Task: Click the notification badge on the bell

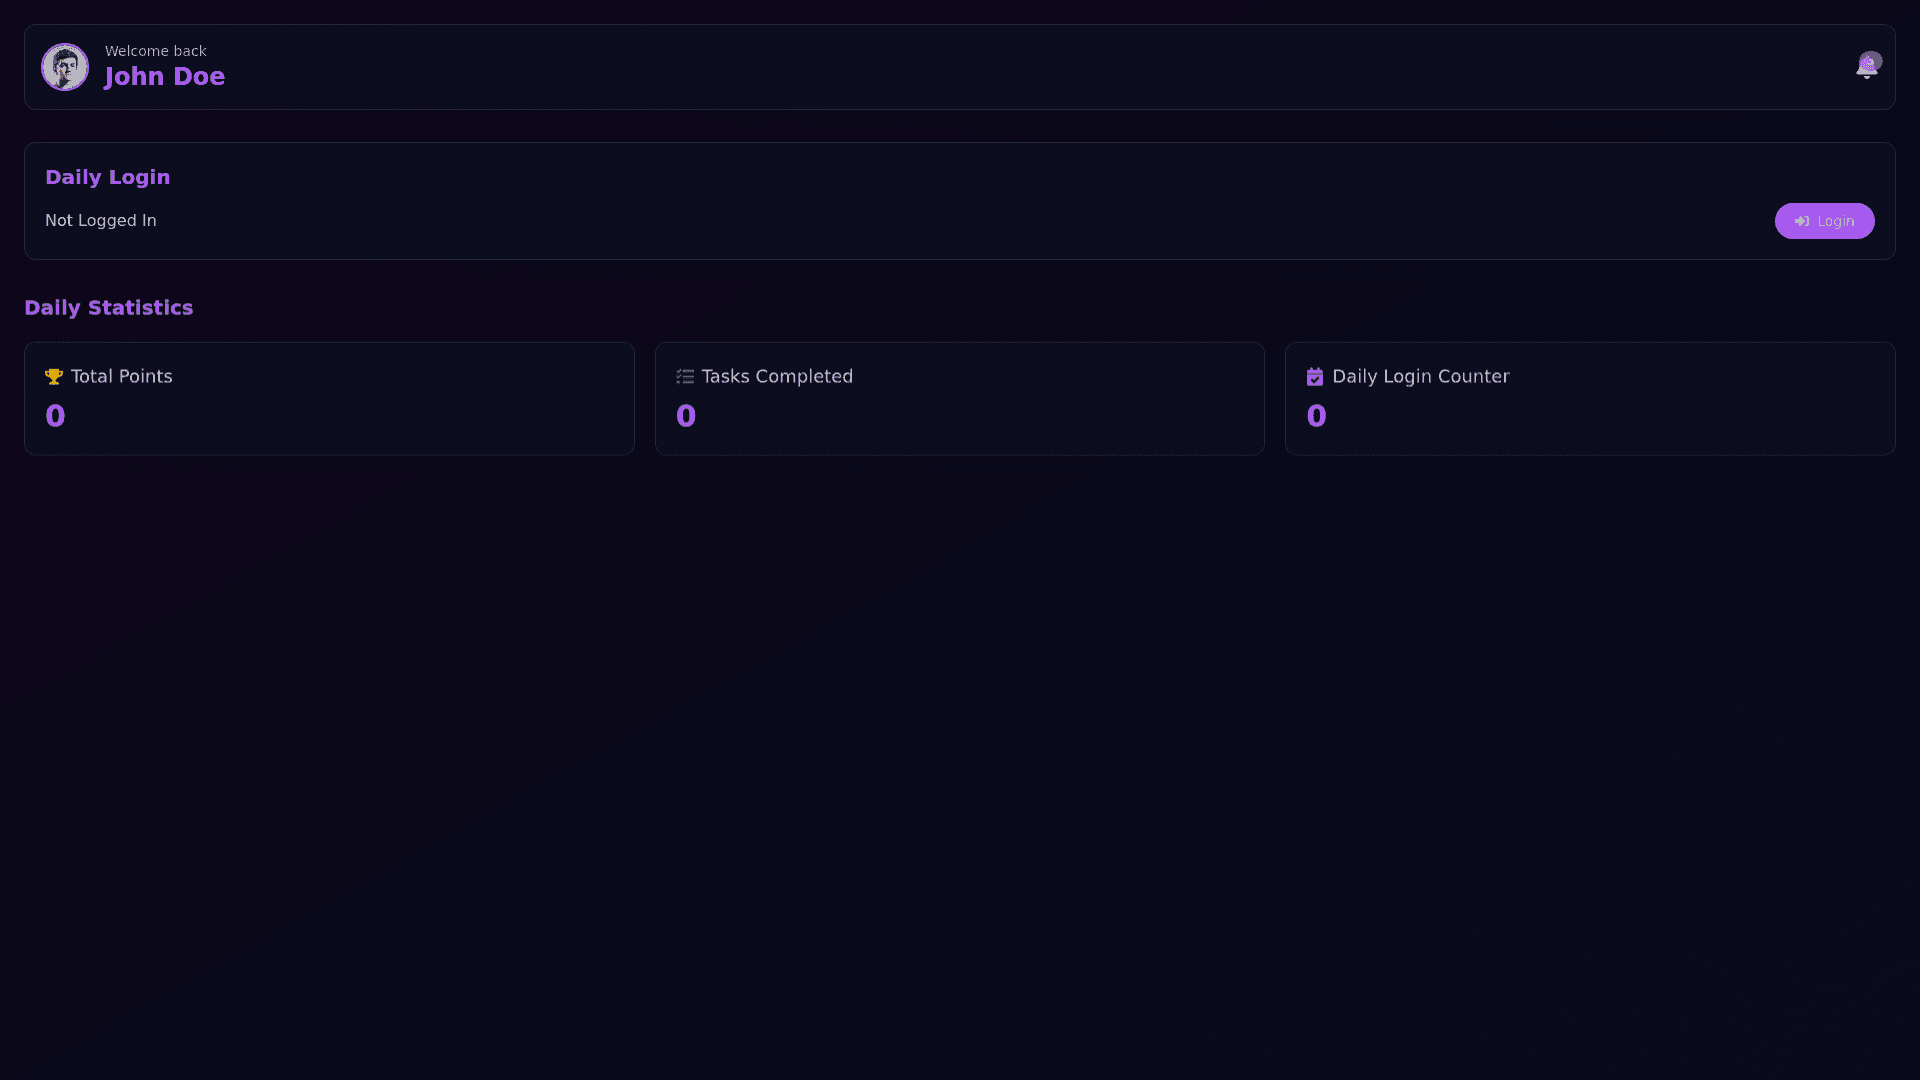Action: [1872, 61]
